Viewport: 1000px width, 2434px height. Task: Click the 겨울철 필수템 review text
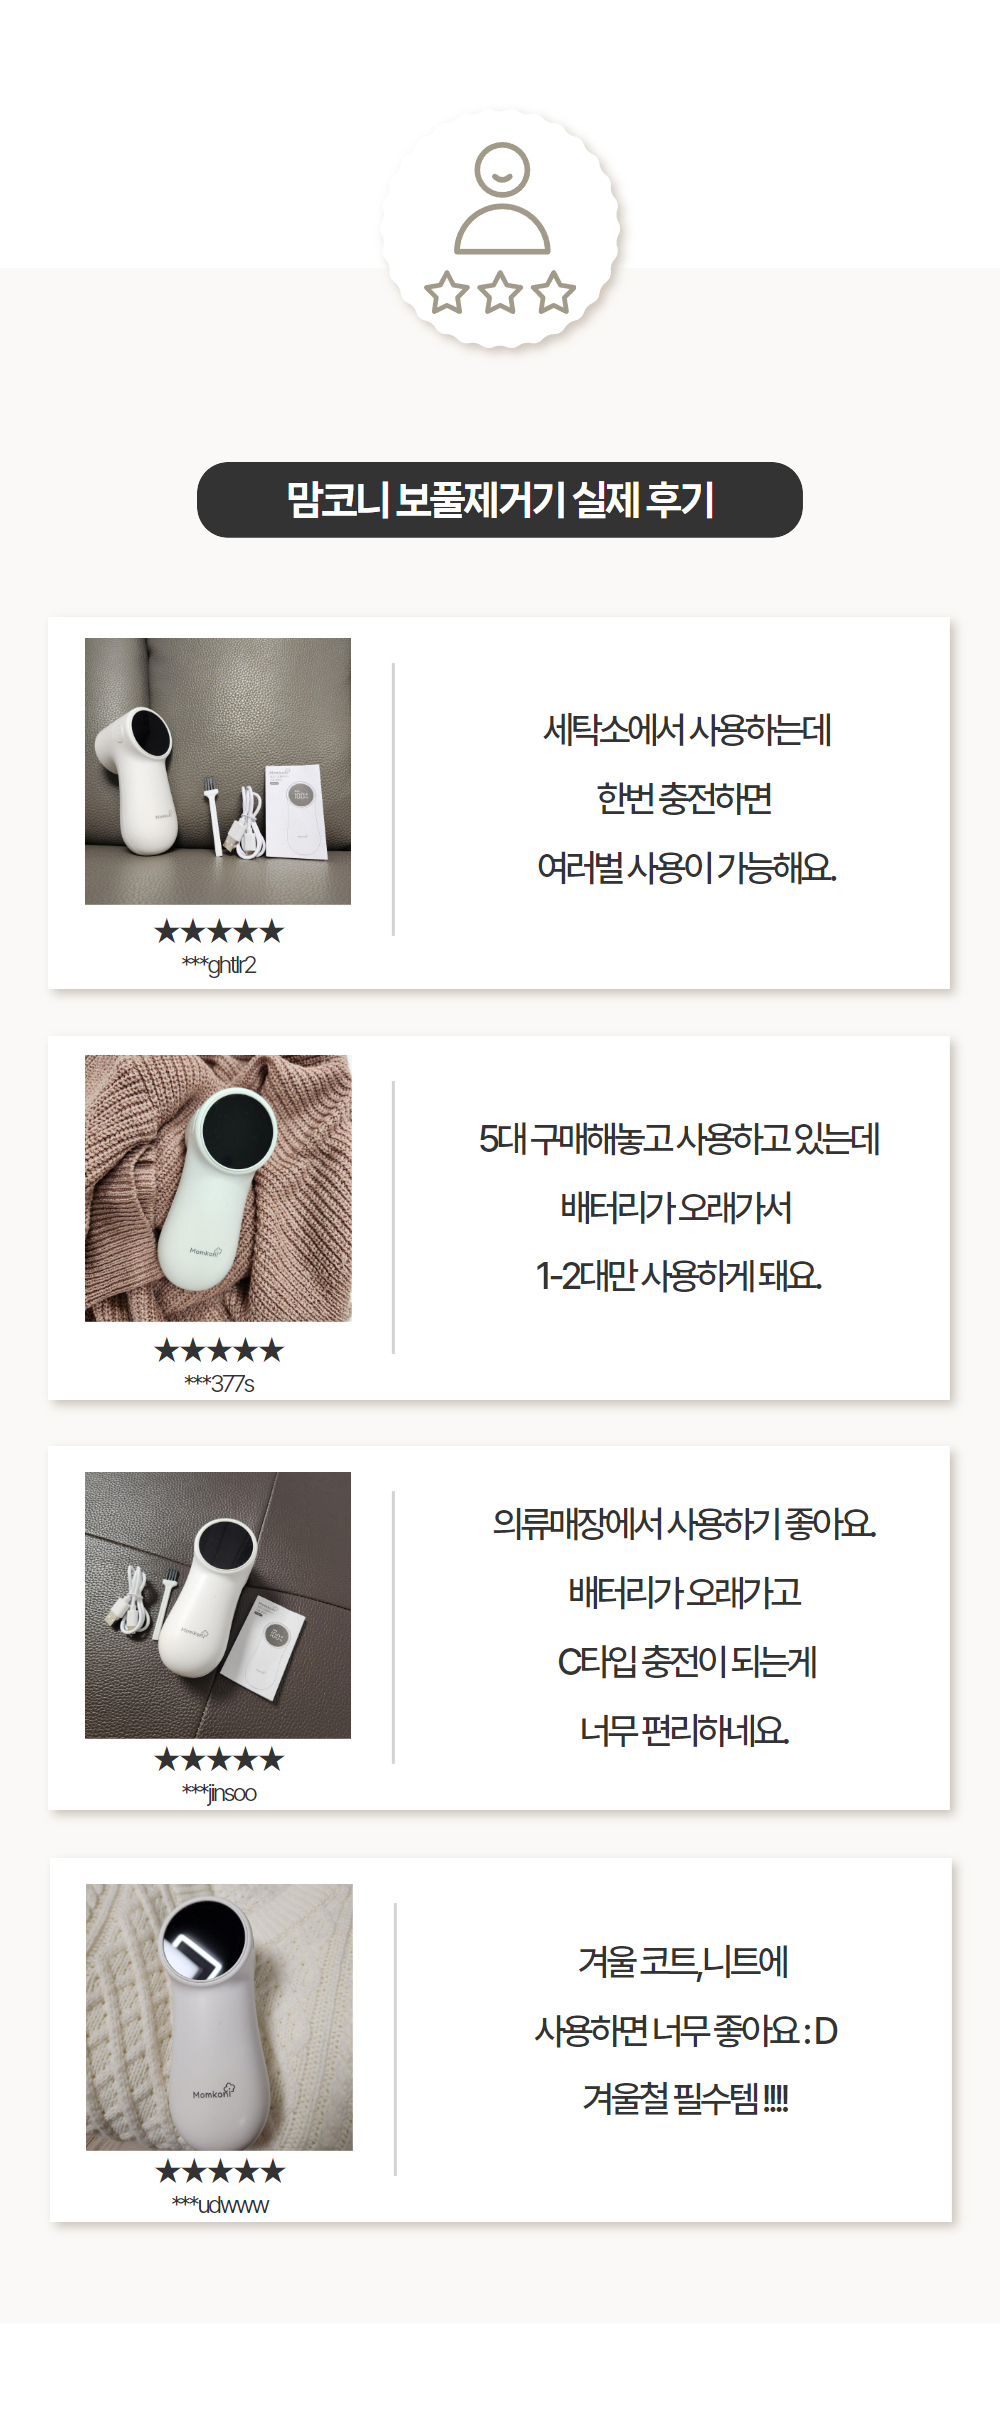pyautogui.click(x=686, y=2097)
